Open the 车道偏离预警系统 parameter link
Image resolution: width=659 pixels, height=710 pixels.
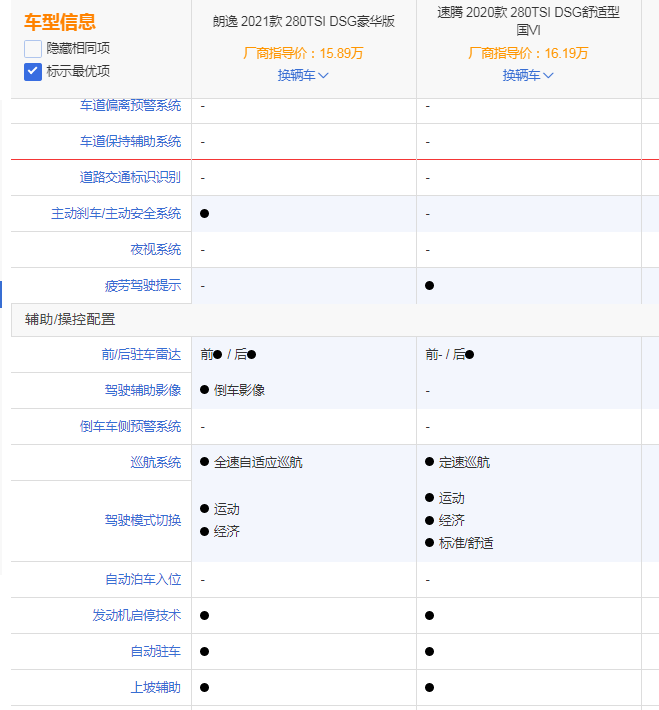130,106
